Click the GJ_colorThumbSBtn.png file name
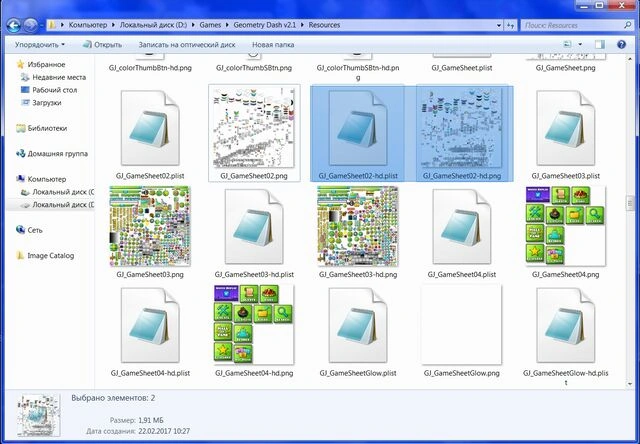This screenshot has height=444, width=640. pyautogui.click(x=254, y=68)
